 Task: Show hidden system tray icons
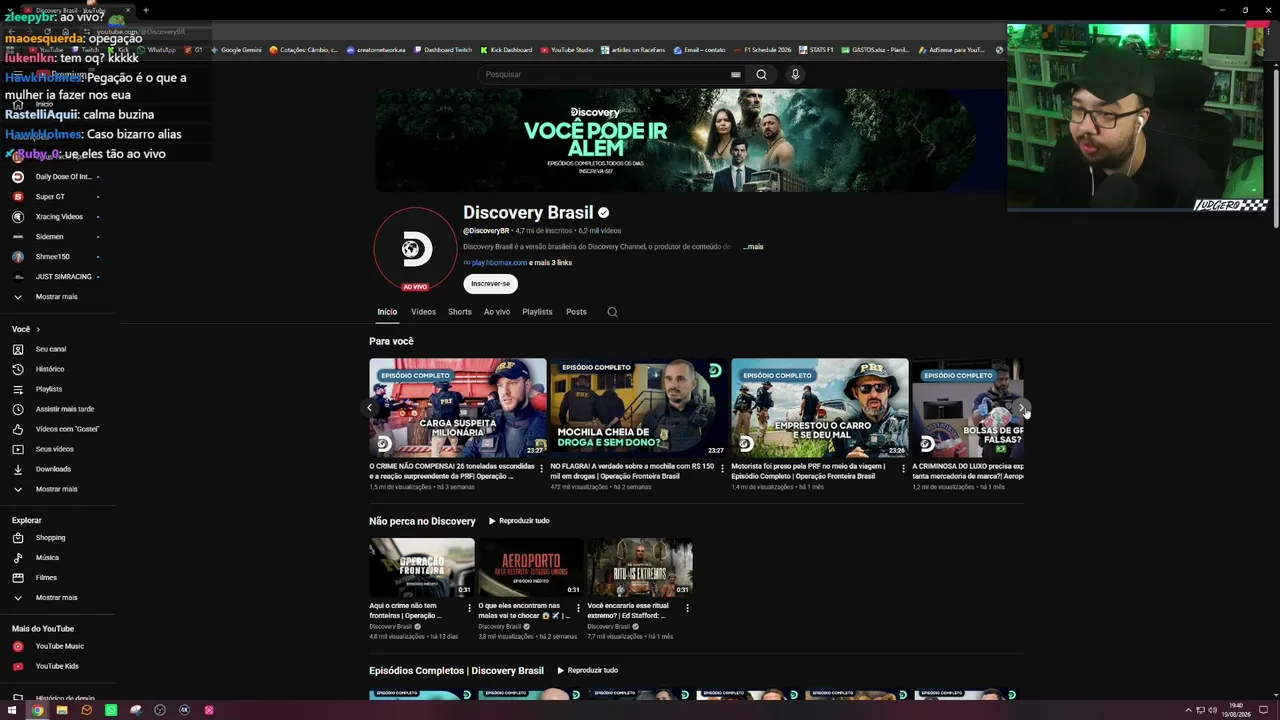pyautogui.click(x=1188, y=710)
